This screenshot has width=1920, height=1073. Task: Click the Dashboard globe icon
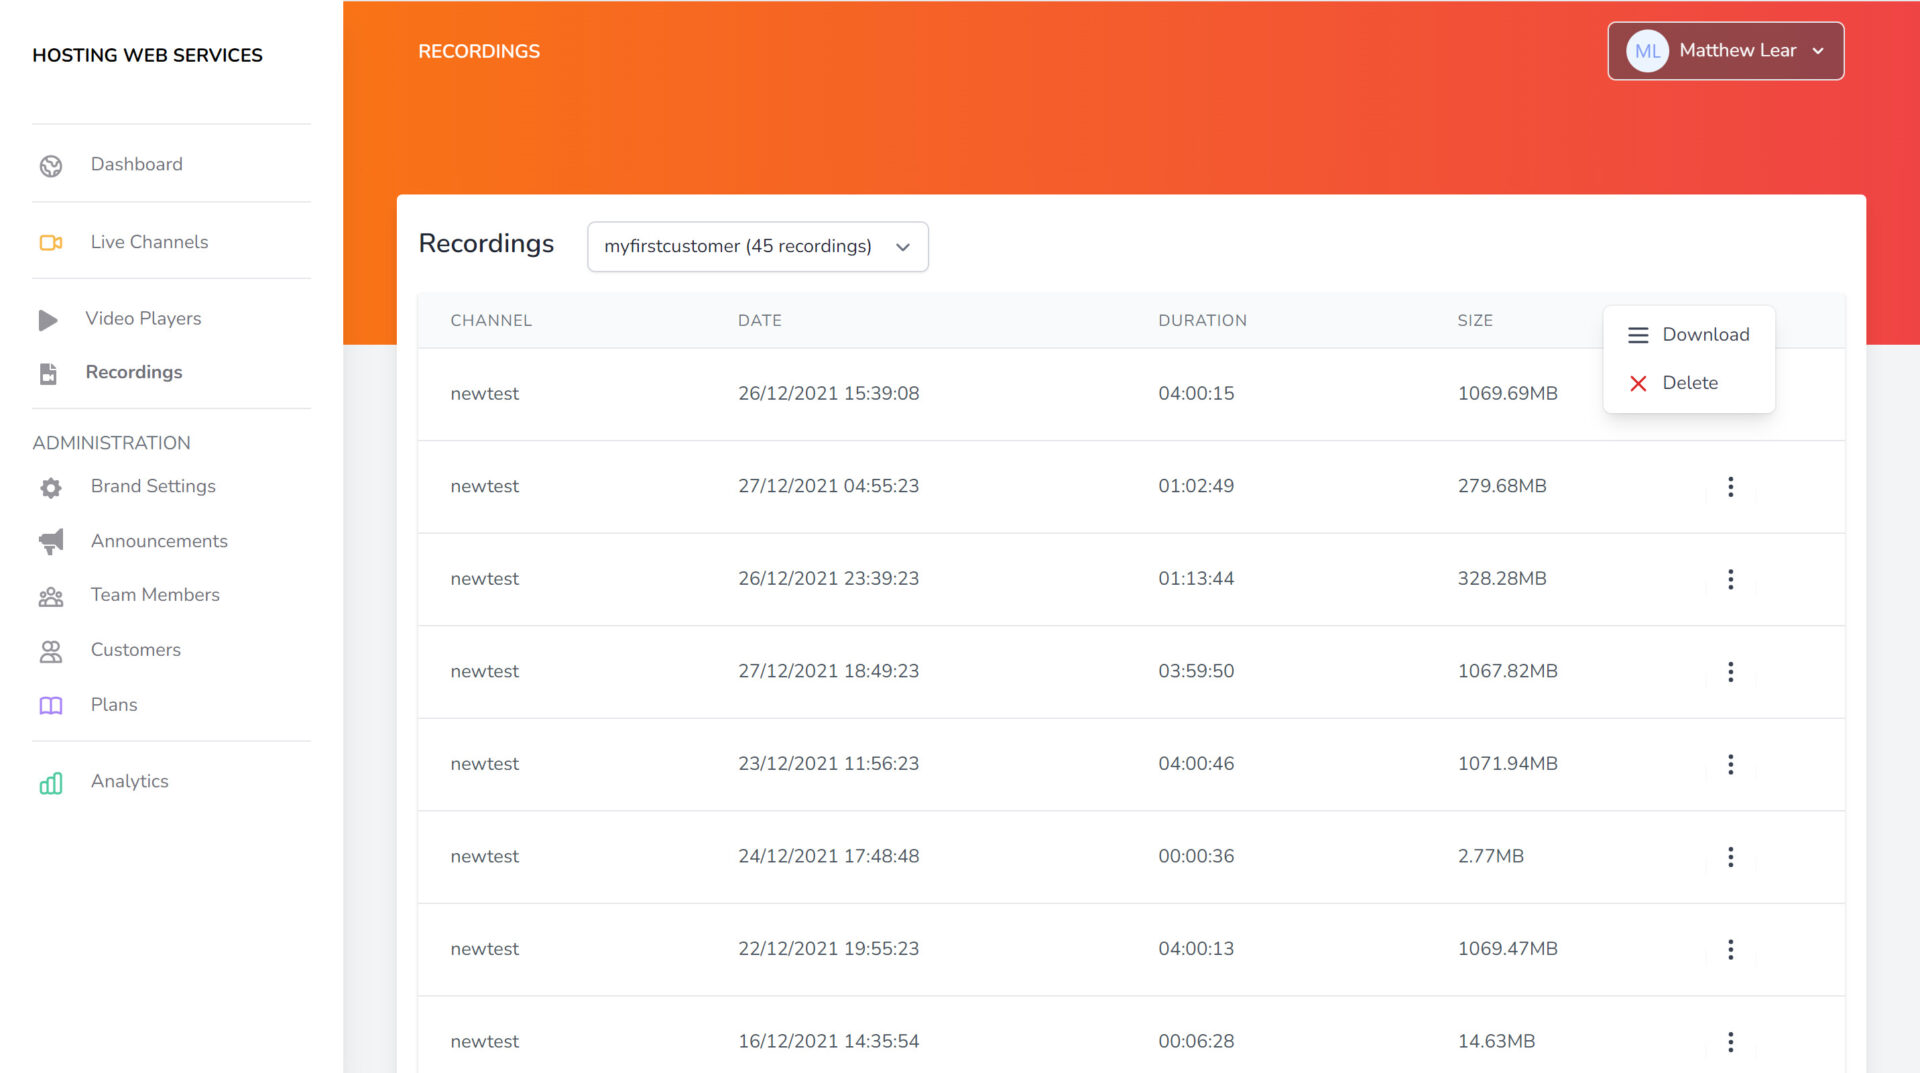pos(51,166)
